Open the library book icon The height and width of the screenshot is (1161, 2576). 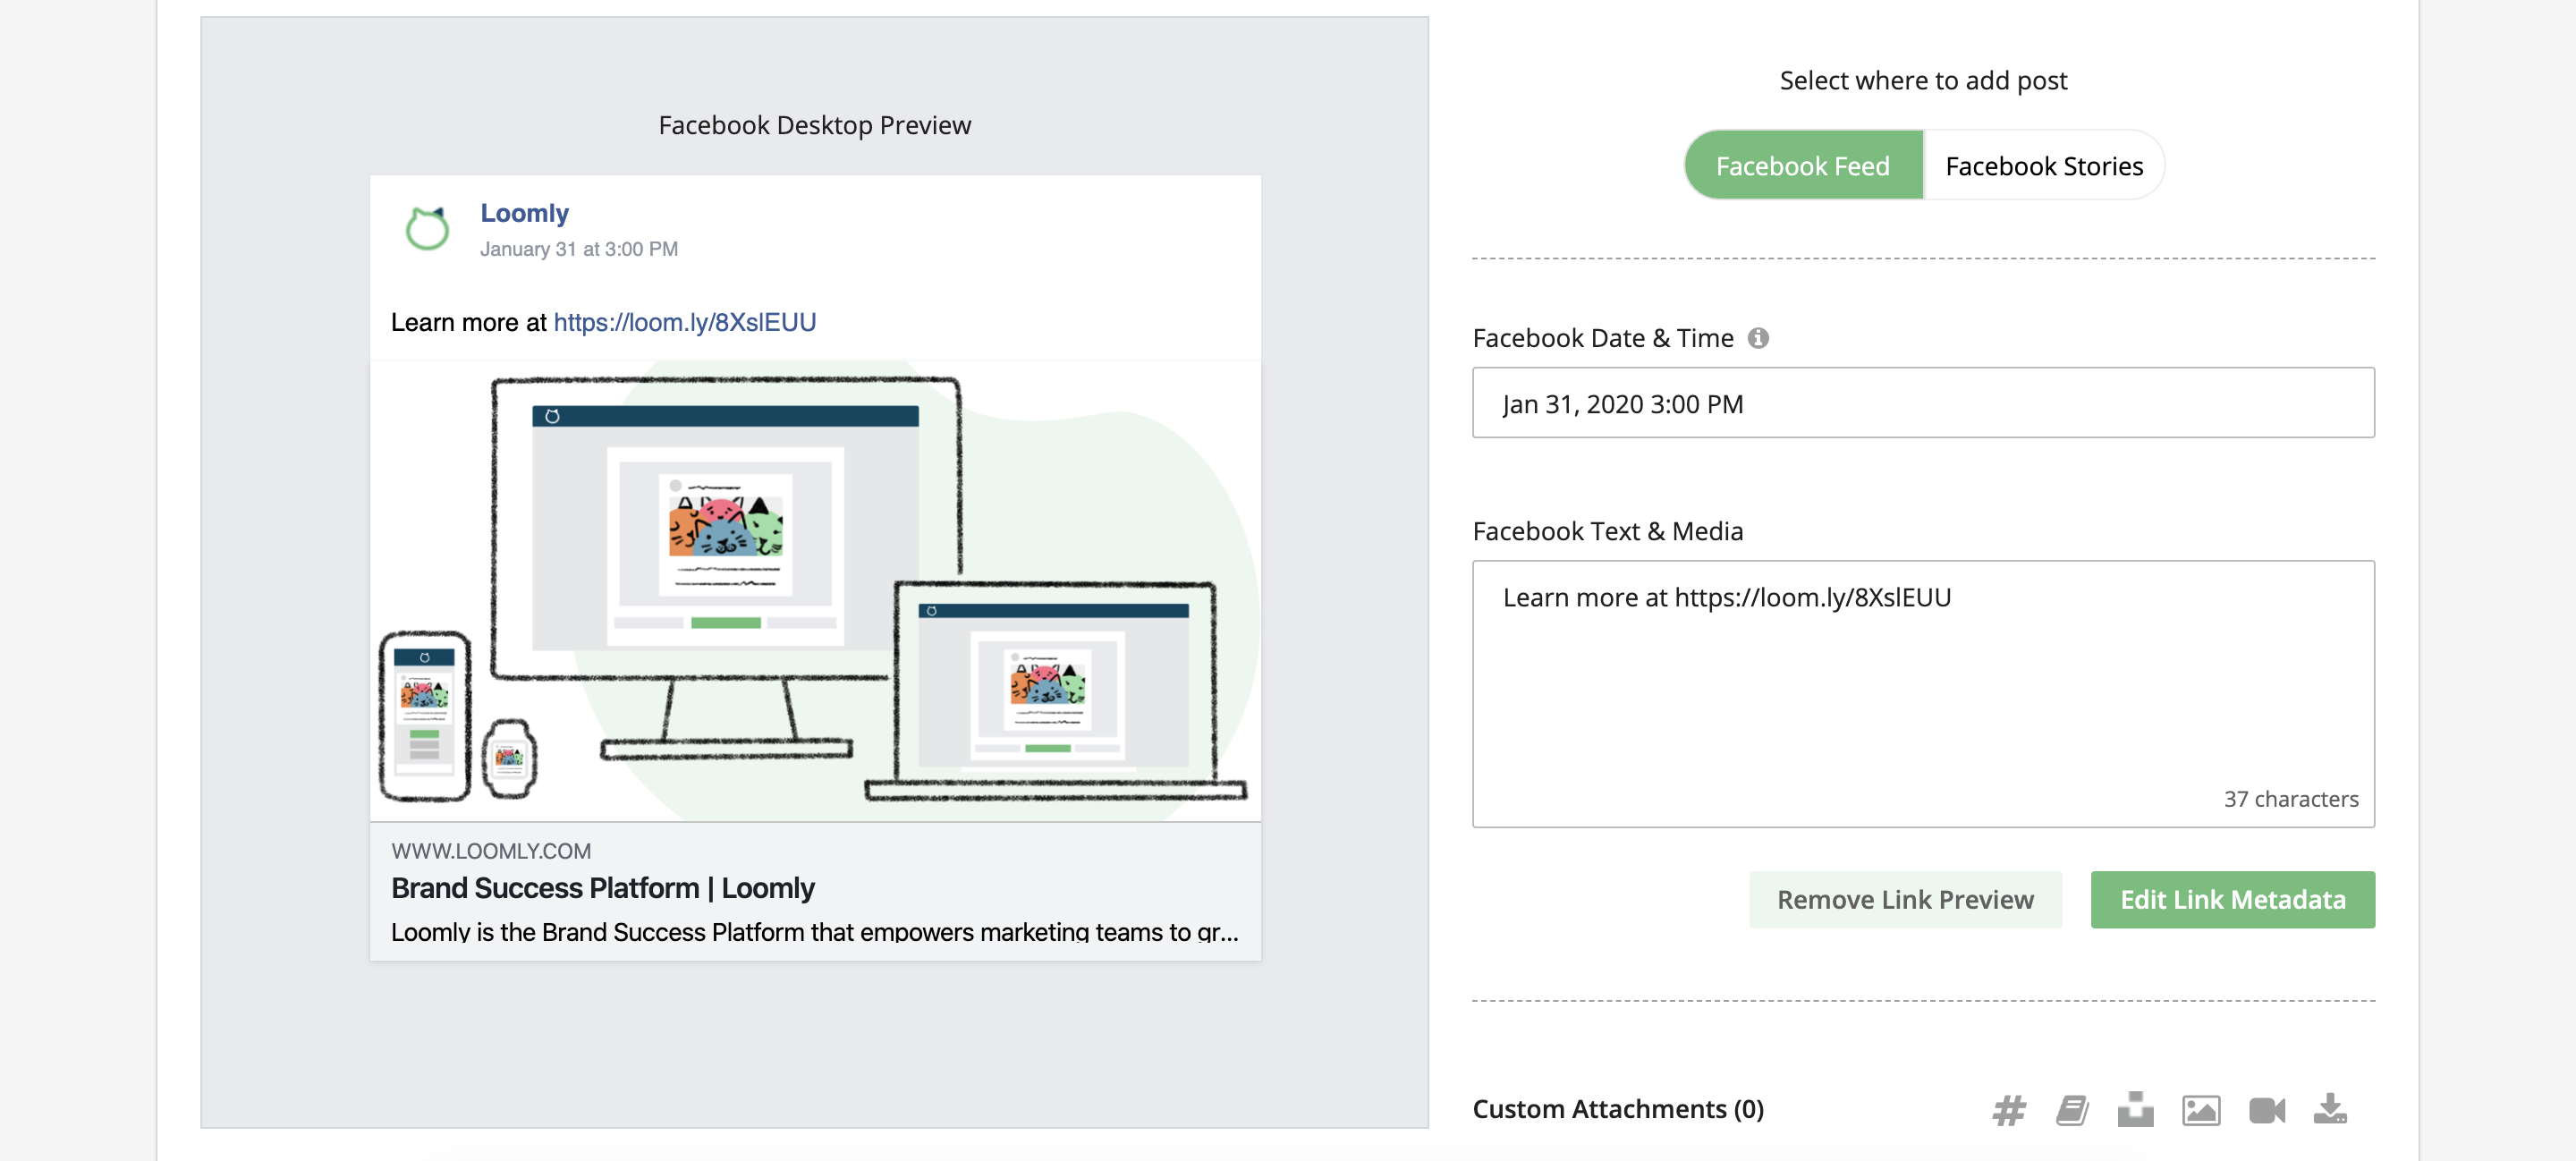tap(2072, 1110)
